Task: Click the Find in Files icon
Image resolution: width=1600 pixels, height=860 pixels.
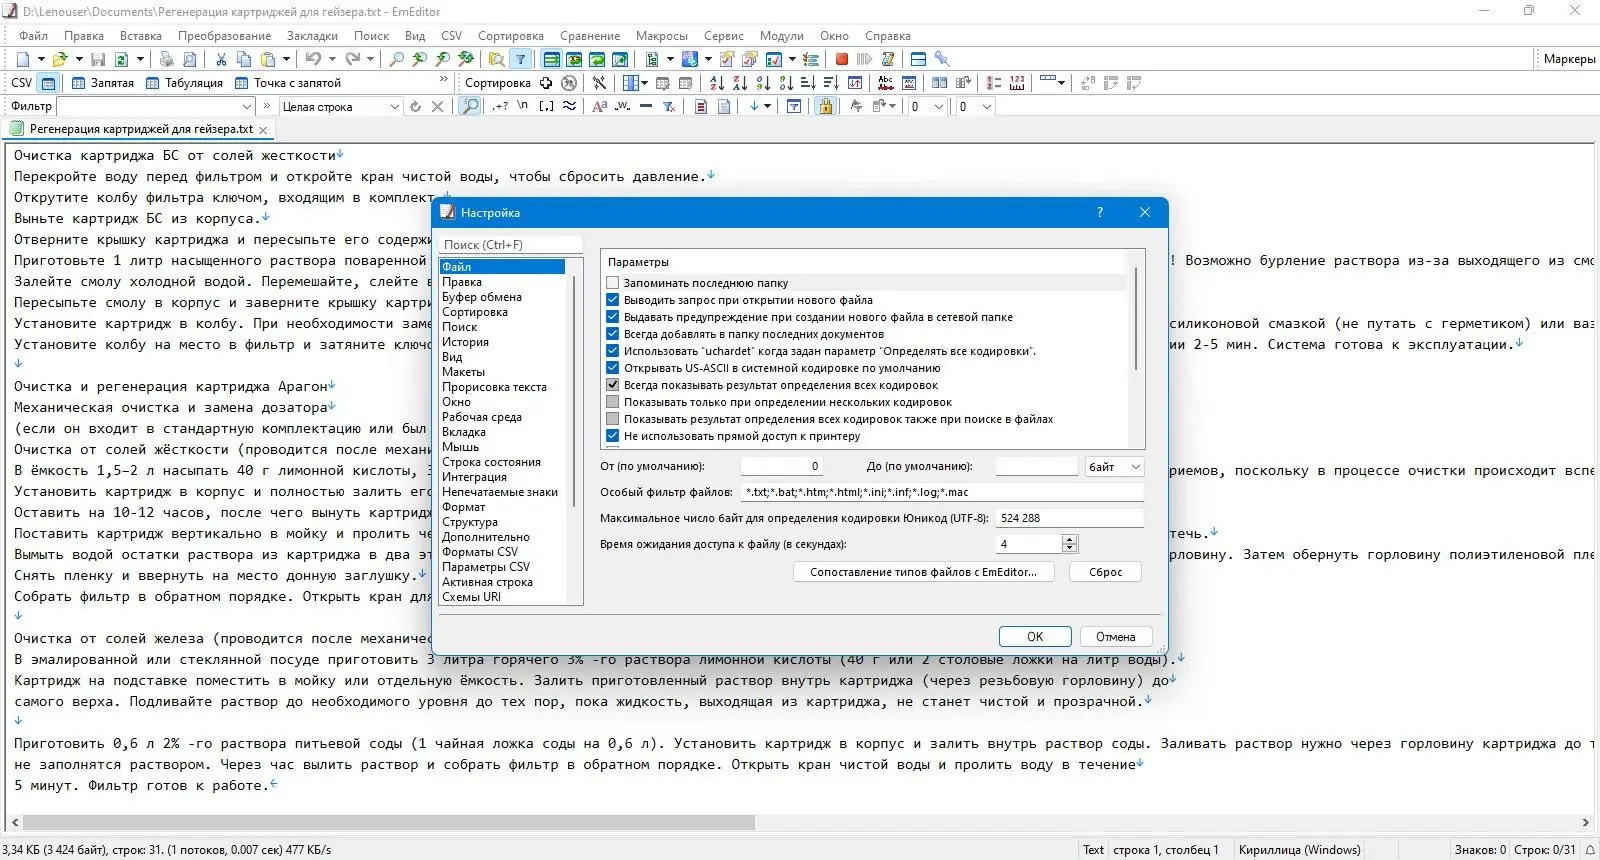Action: click(x=495, y=59)
